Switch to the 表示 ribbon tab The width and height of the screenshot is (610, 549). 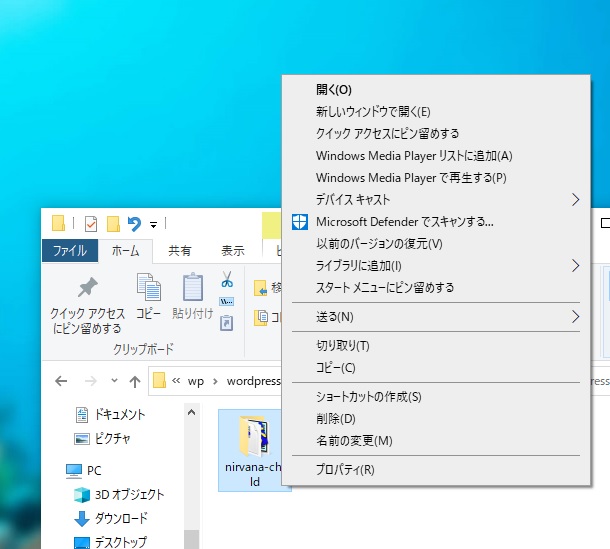[233, 251]
